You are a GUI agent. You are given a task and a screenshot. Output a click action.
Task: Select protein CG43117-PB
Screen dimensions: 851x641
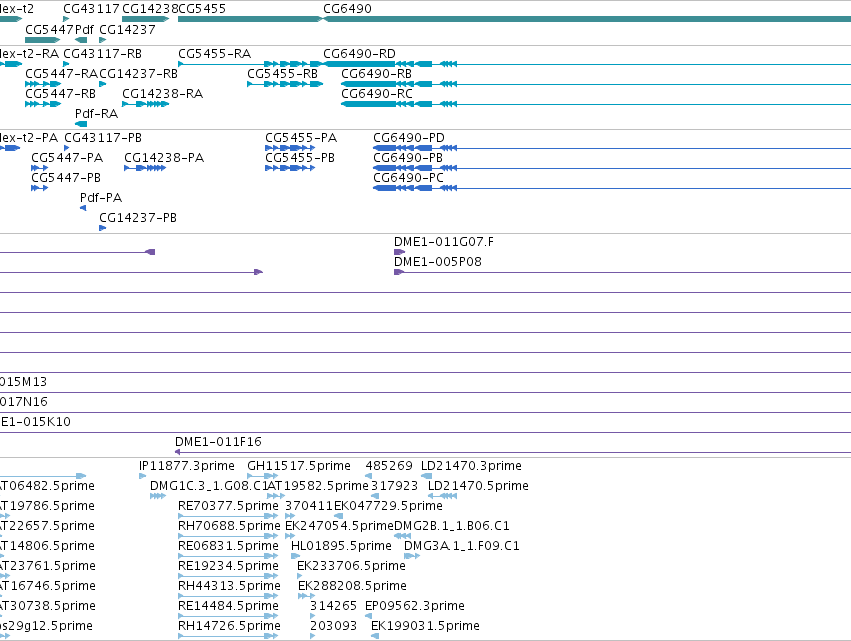coord(103,137)
